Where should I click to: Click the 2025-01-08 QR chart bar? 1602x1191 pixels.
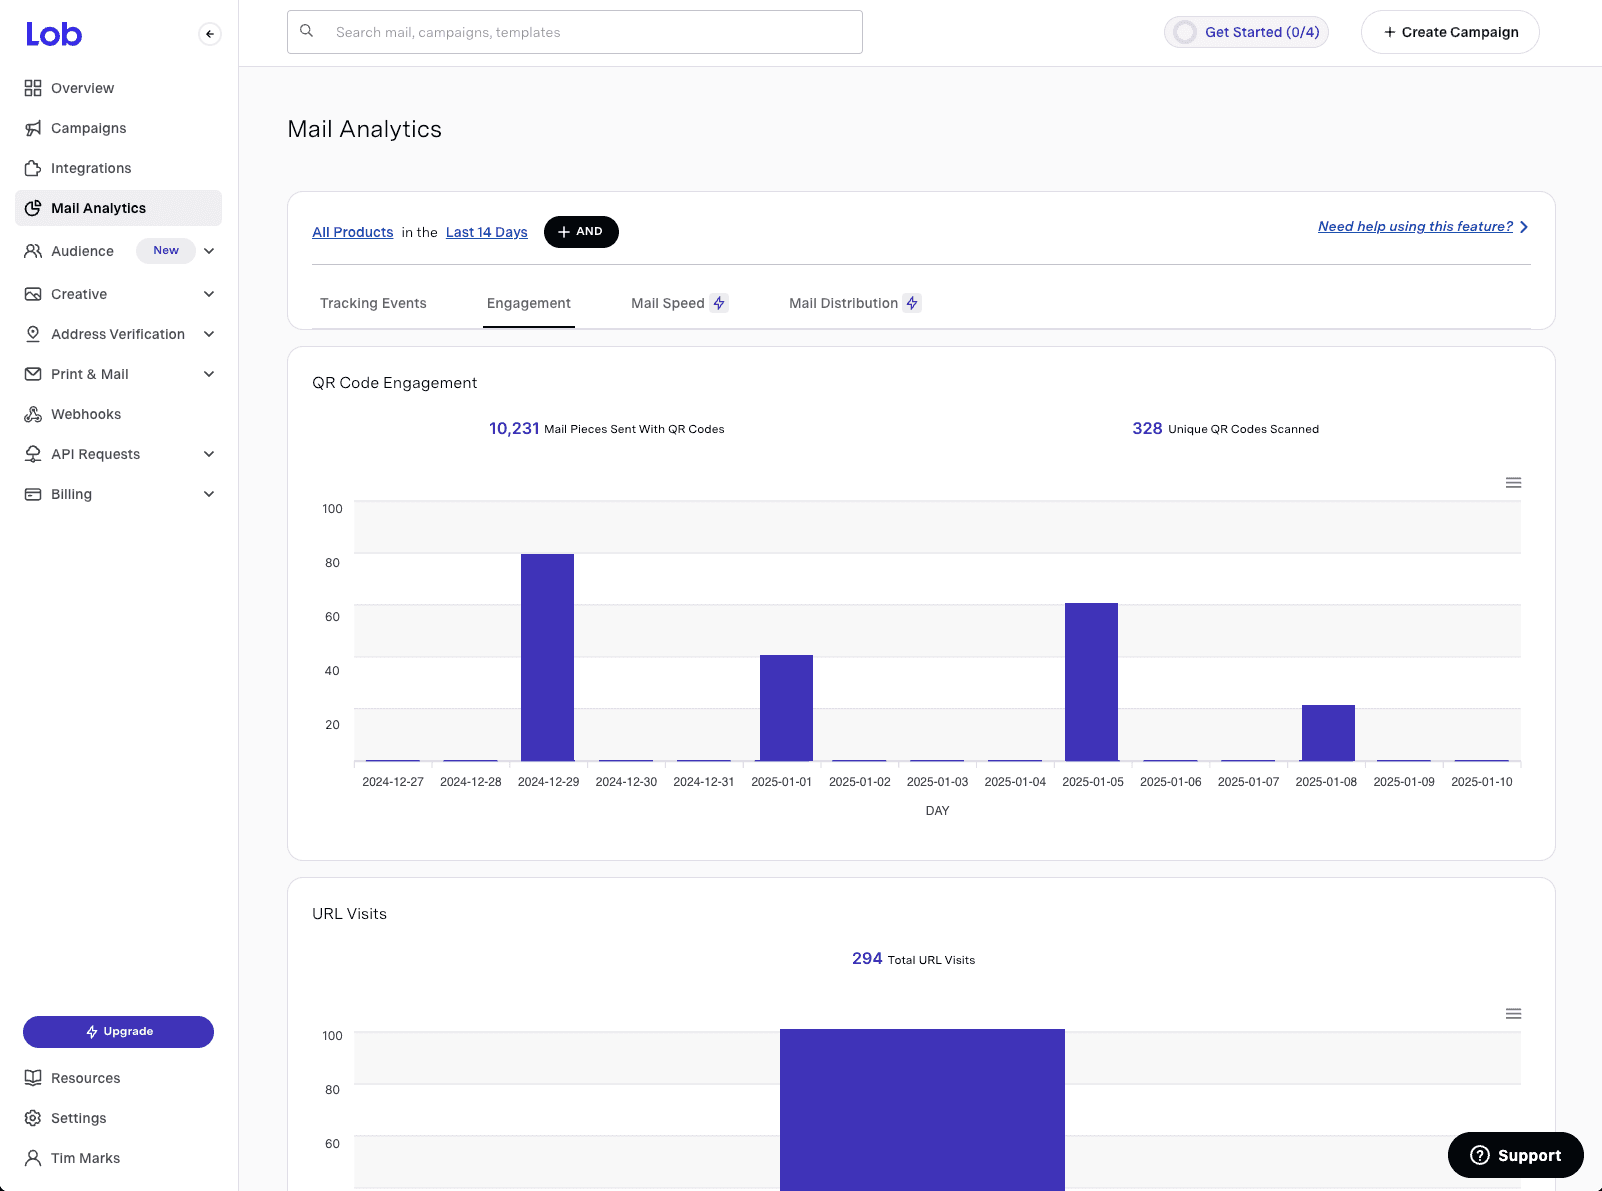tap(1328, 733)
